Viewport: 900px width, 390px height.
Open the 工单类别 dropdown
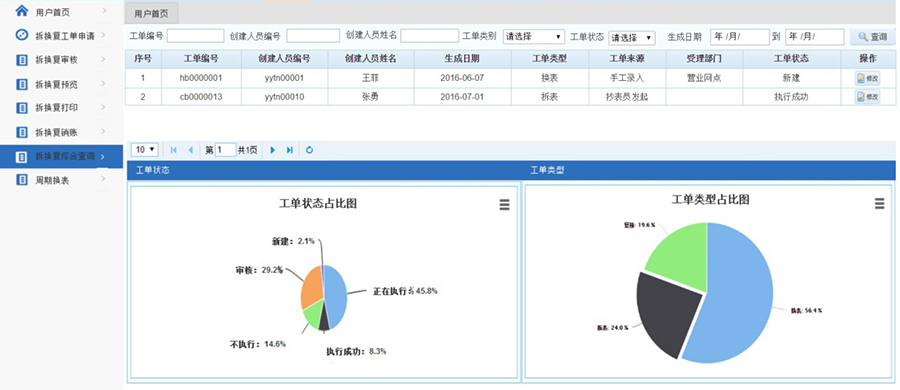[534, 37]
